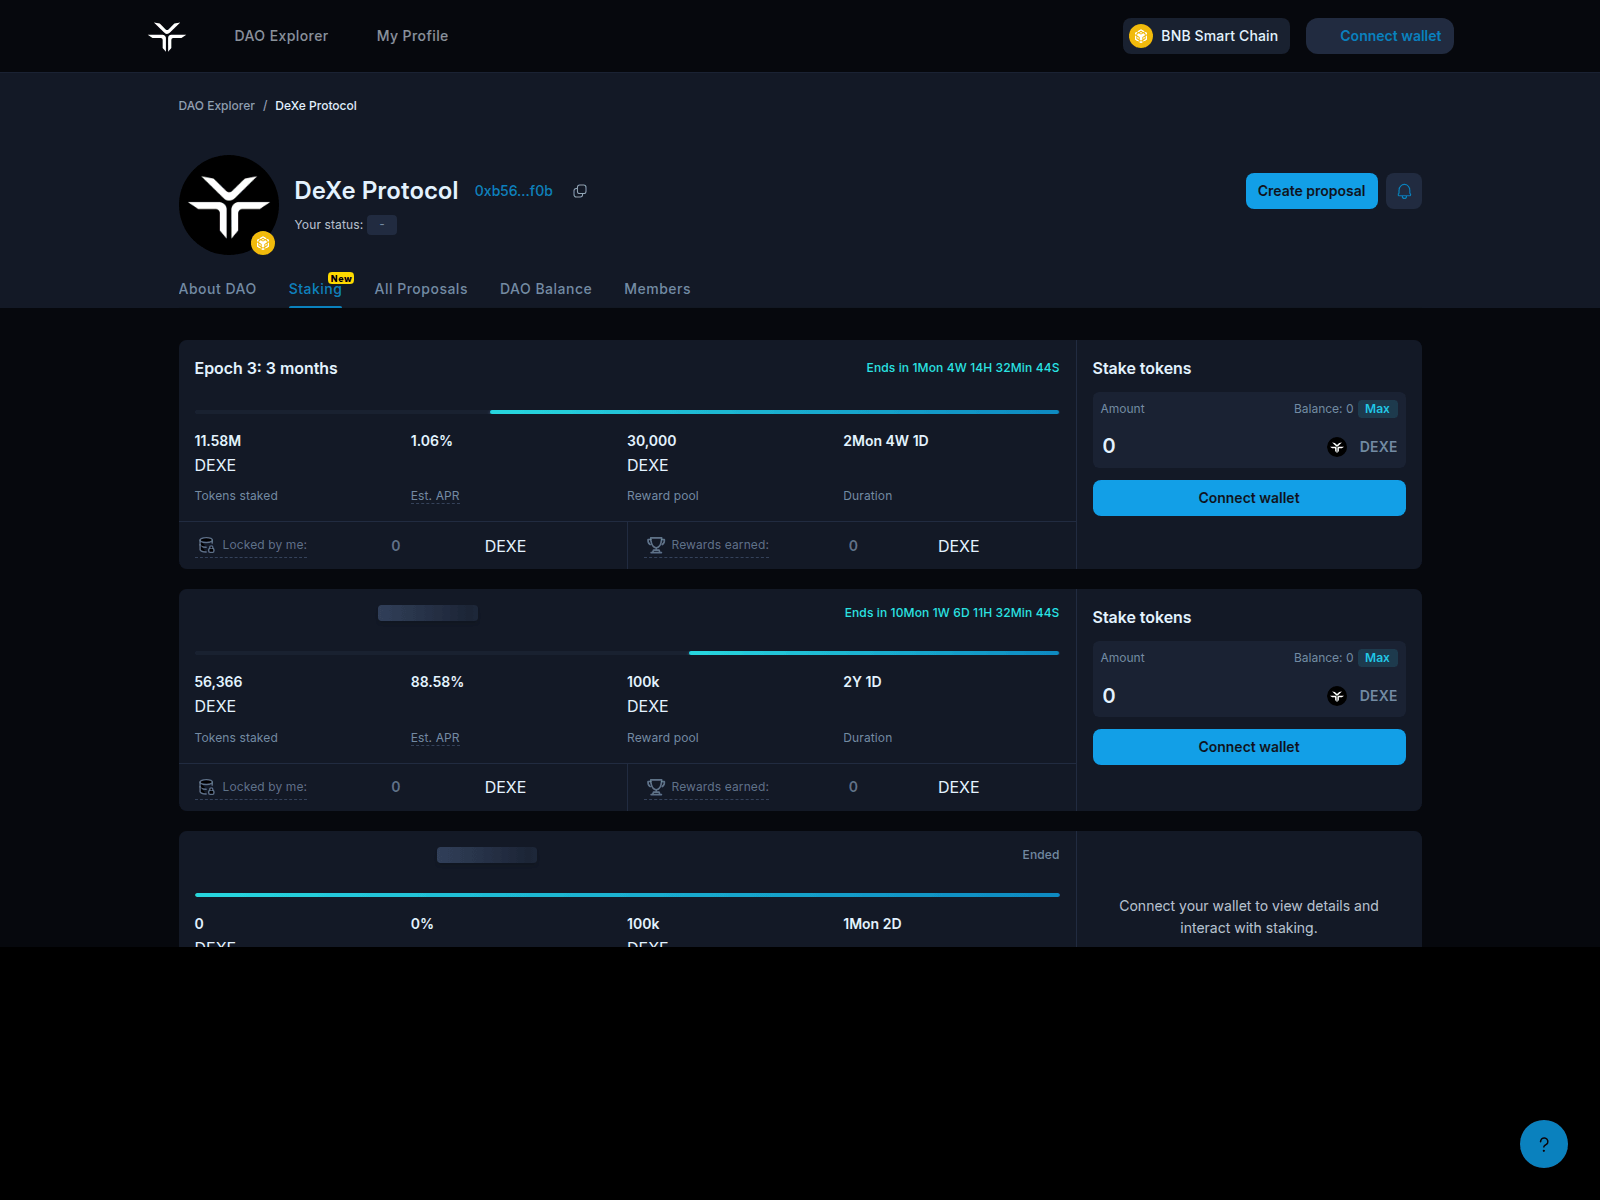1600x1200 pixels.
Task: Click Connect wallet in second Stake tokens panel
Action: click(x=1249, y=747)
